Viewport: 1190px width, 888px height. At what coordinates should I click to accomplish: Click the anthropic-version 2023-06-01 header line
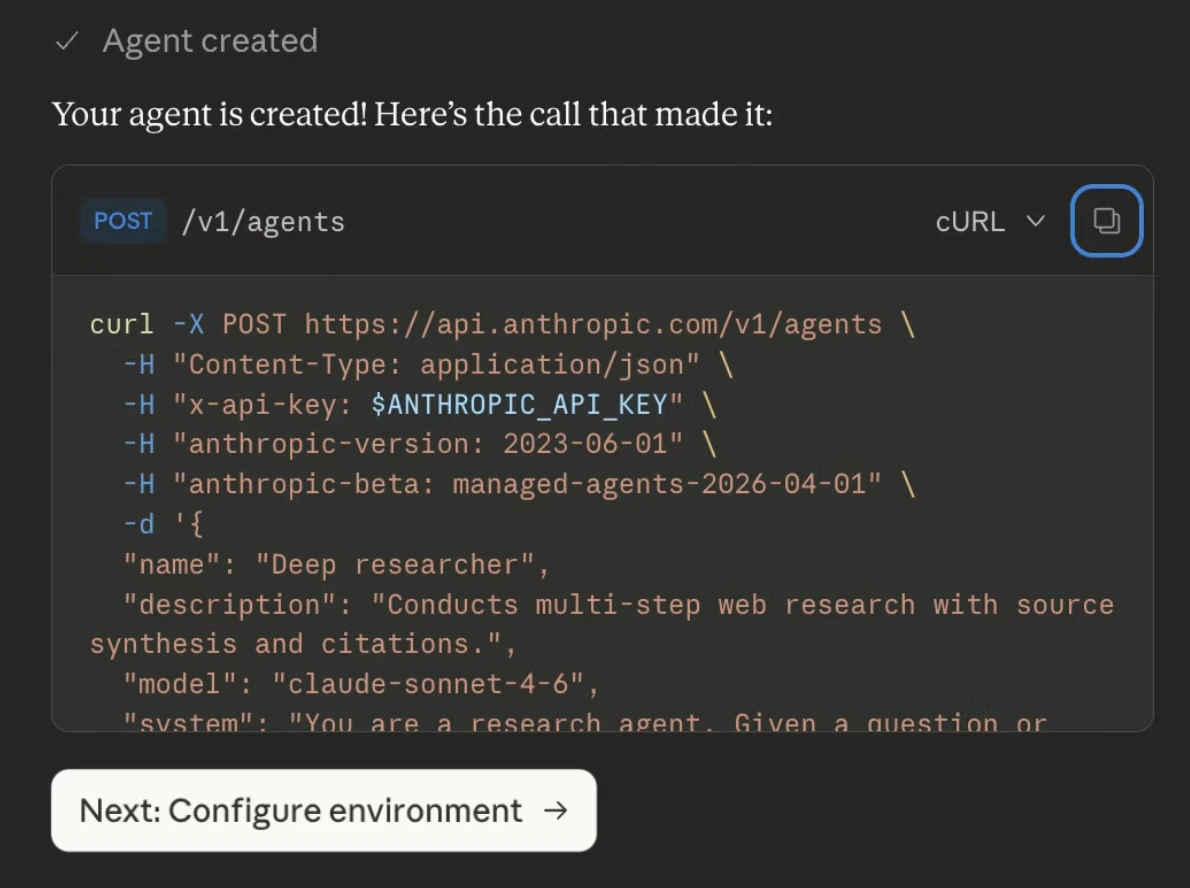[x=419, y=444]
